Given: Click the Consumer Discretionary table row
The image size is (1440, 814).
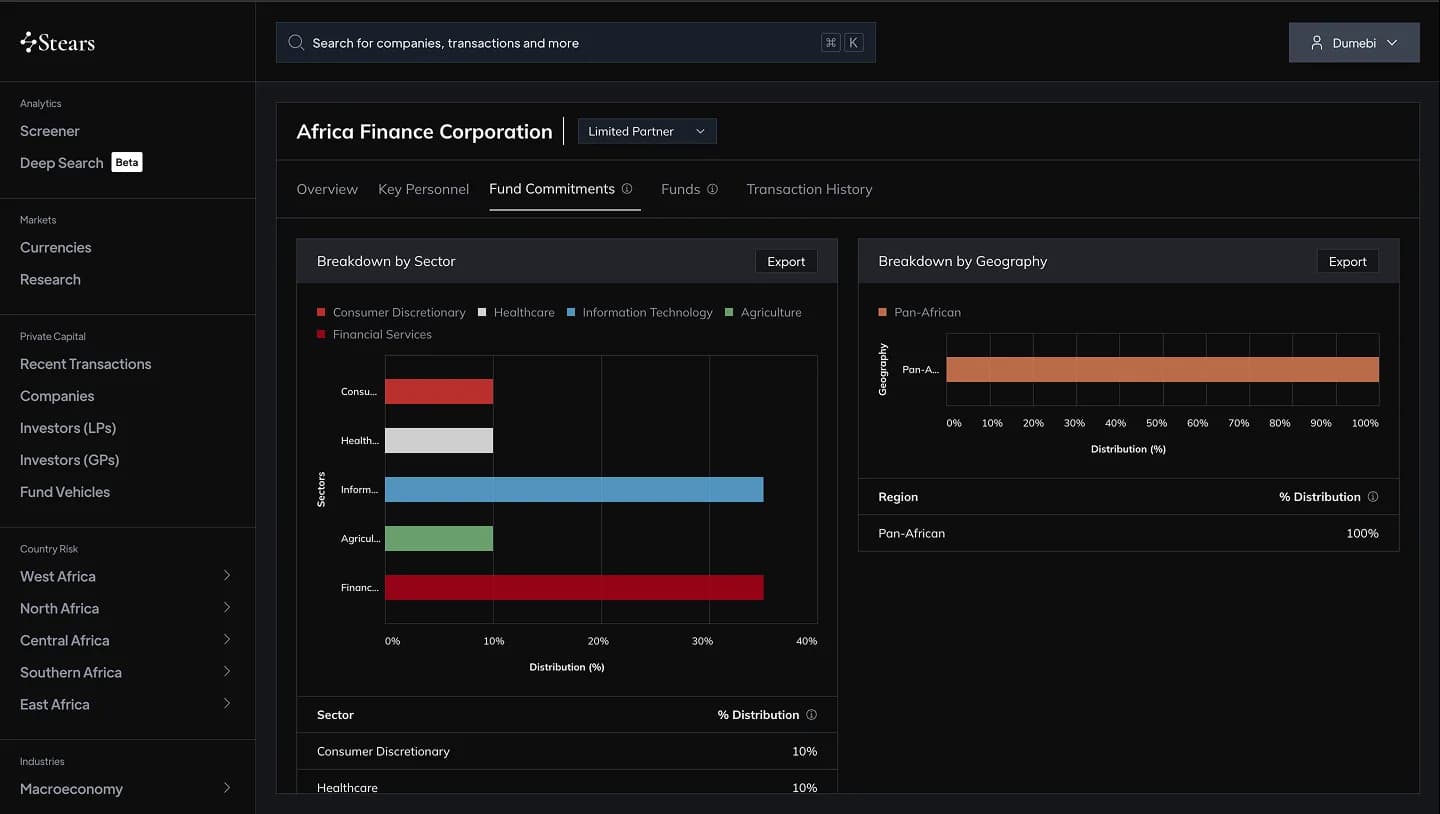Looking at the screenshot, I should tap(567, 751).
